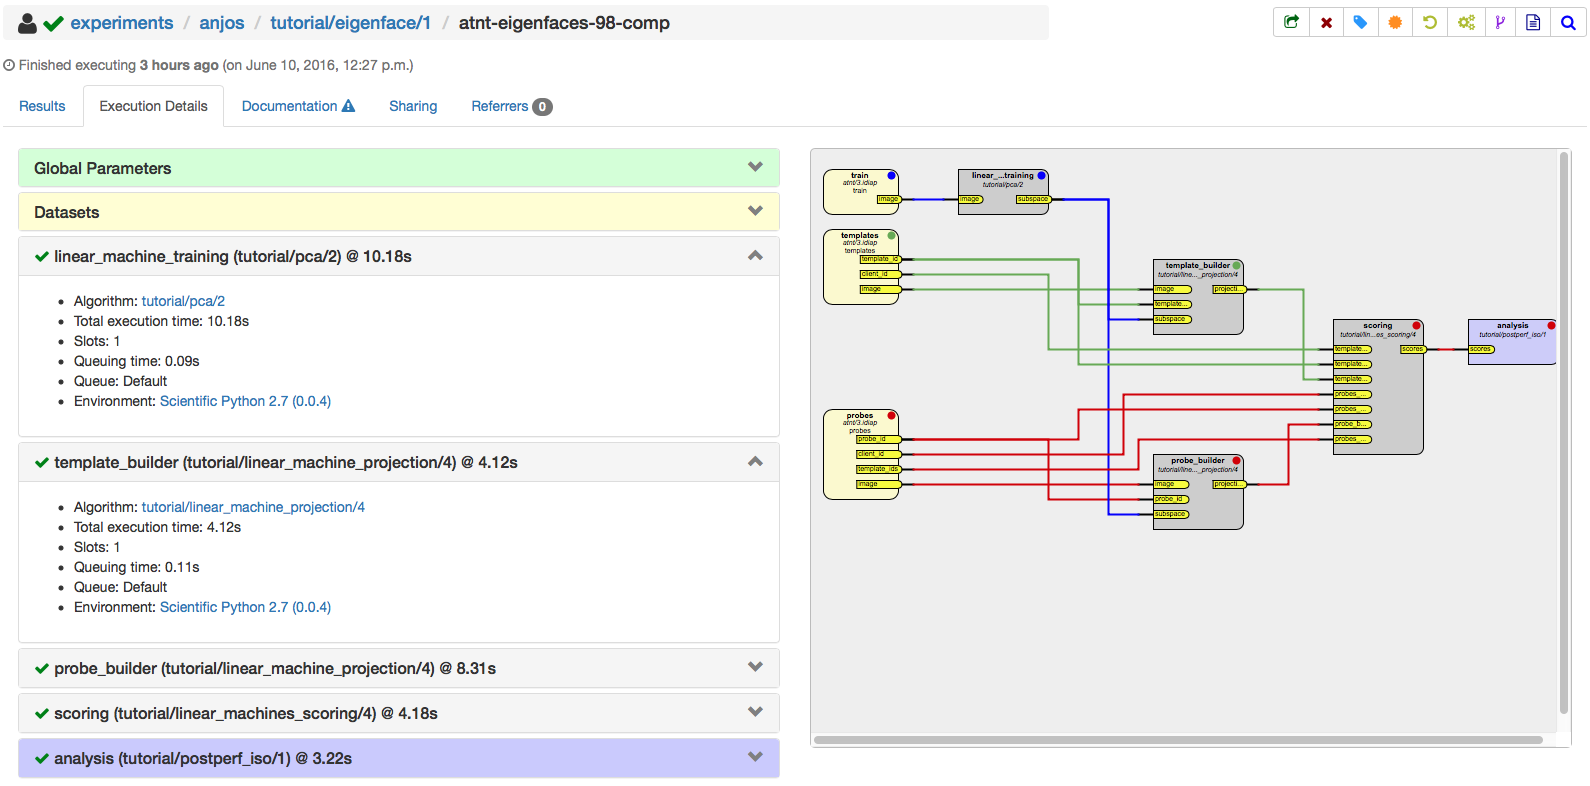The image size is (1590, 786).
Task: Click the magnifying glass search icon
Action: pos(1568,22)
